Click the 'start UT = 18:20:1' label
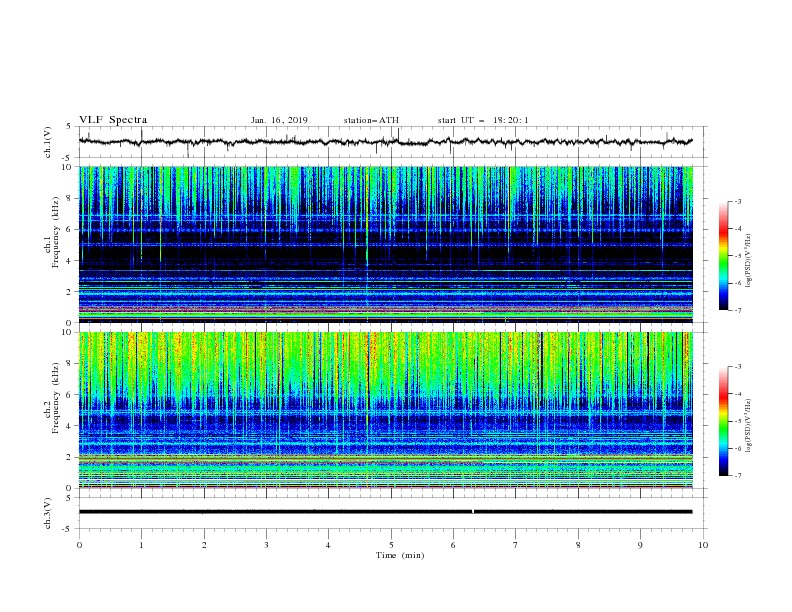The width and height of the screenshot is (792, 612). click(x=483, y=120)
